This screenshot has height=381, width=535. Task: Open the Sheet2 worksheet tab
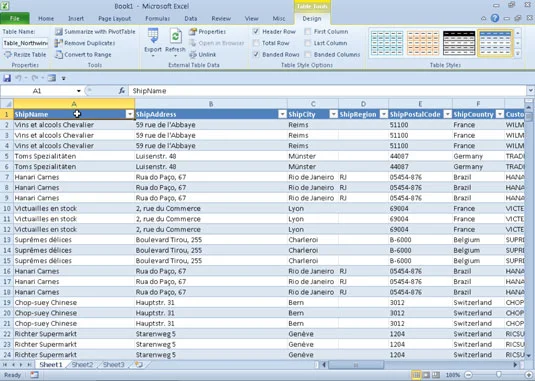pyautogui.click(x=82, y=365)
